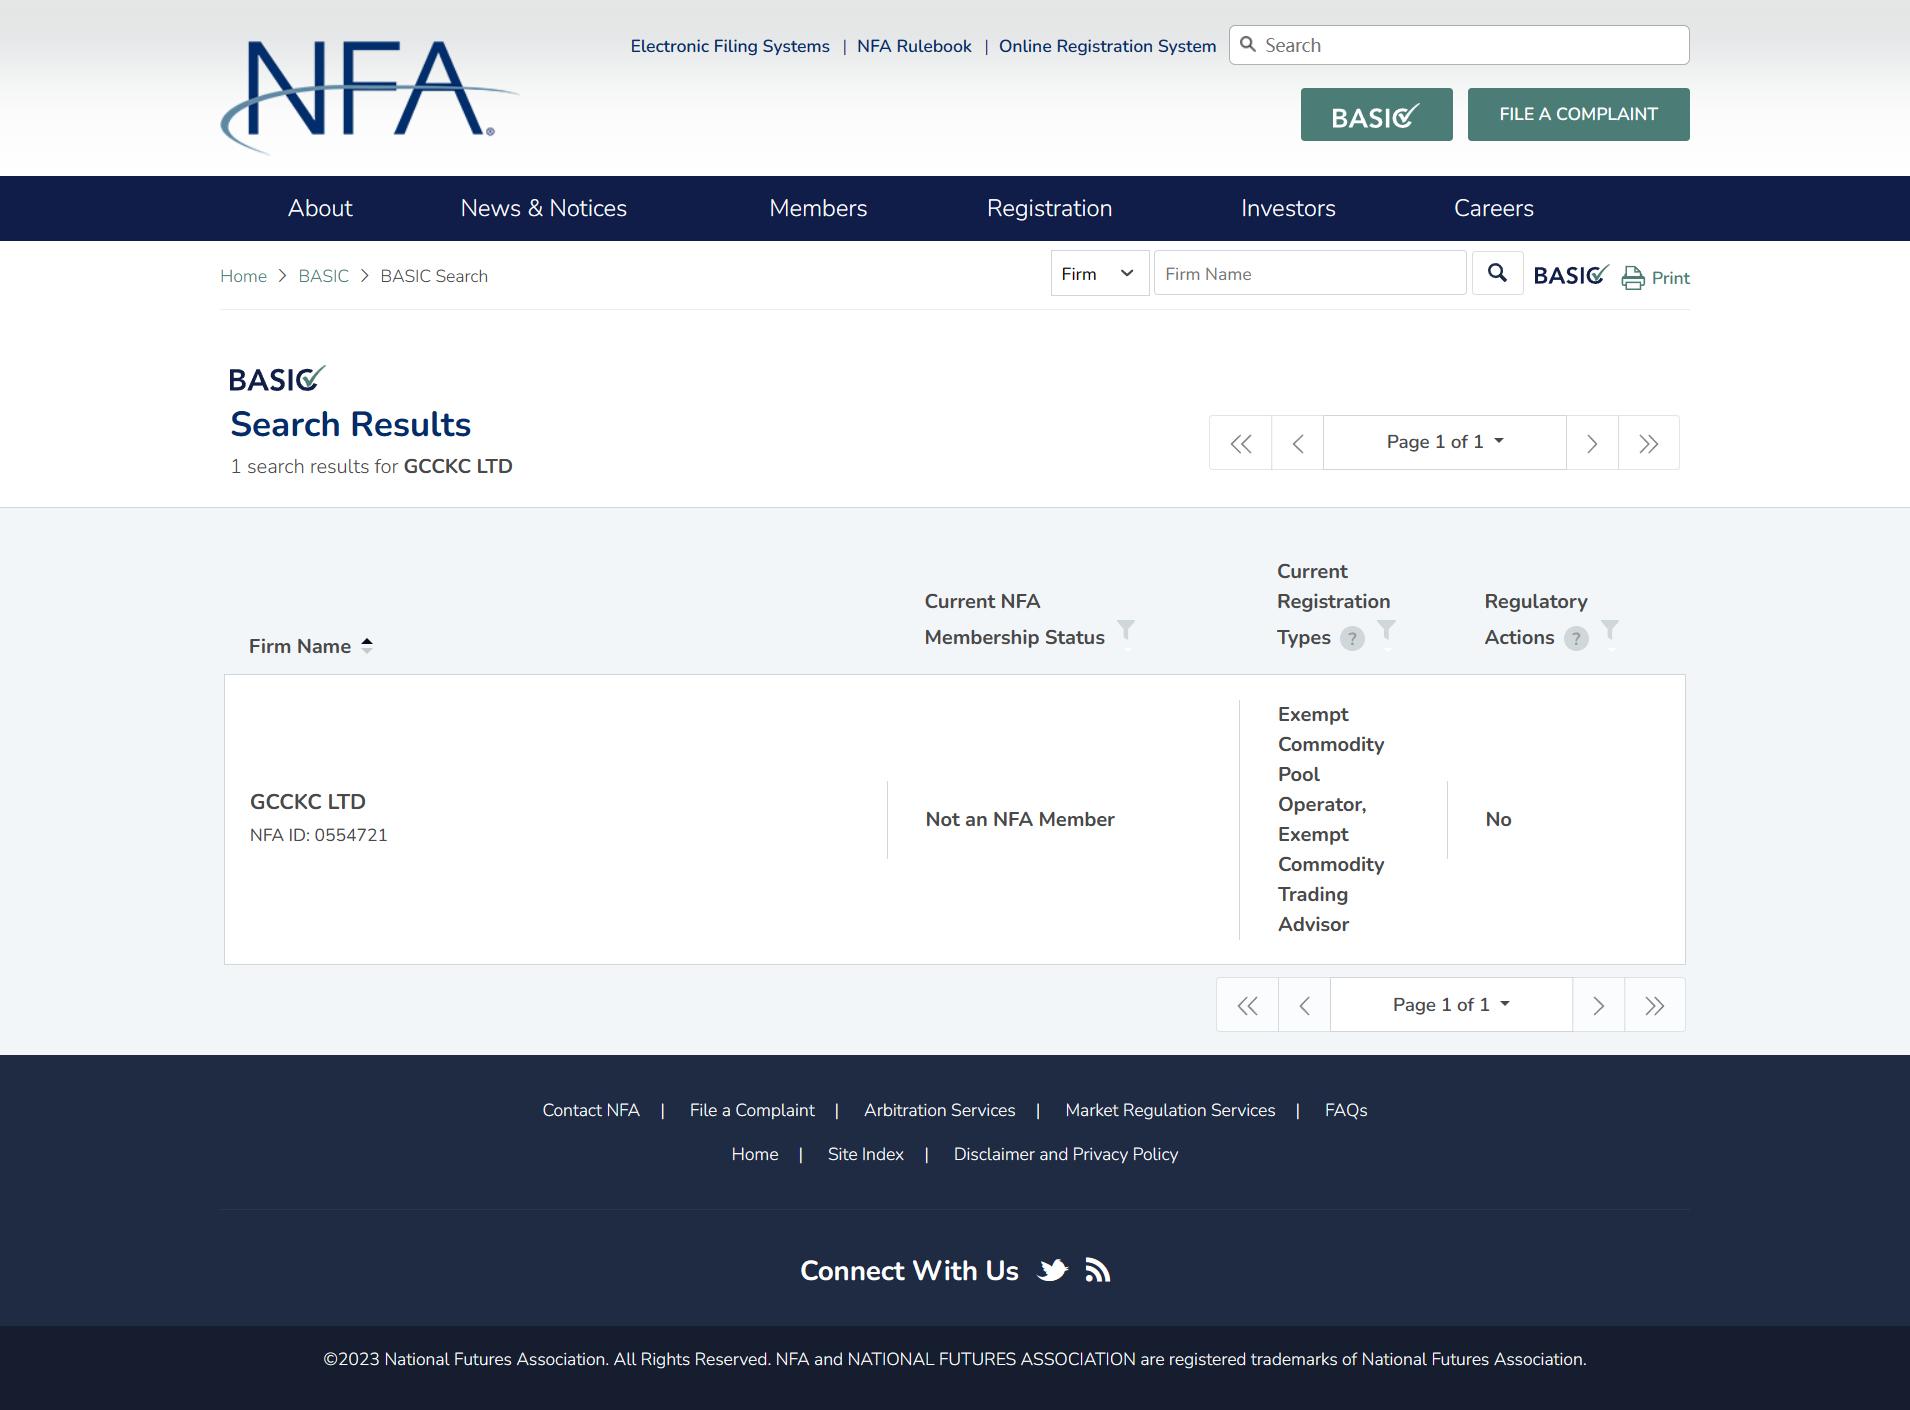The image size is (1910, 1410).
Task: Go to previous page in bottom pagination
Action: coord(1304,1005)
